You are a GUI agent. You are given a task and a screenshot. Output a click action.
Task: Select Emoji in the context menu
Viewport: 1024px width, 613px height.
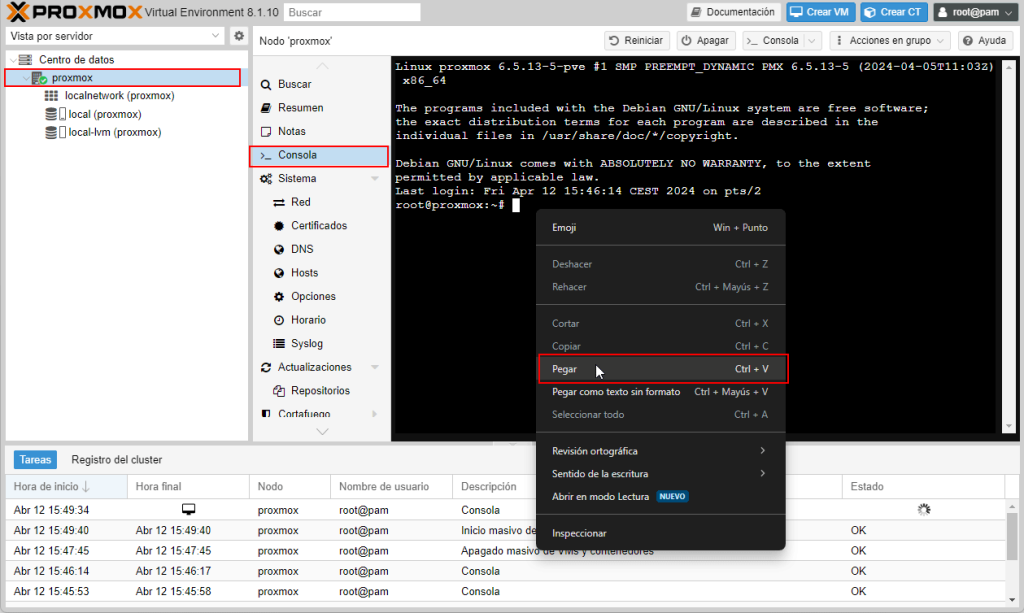pos(660,227)
